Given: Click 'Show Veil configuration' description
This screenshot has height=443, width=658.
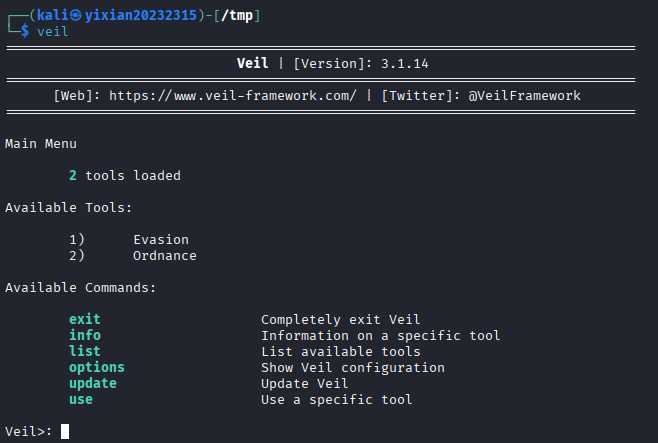Looking at the screenshot, I should [x=353, y=368].
